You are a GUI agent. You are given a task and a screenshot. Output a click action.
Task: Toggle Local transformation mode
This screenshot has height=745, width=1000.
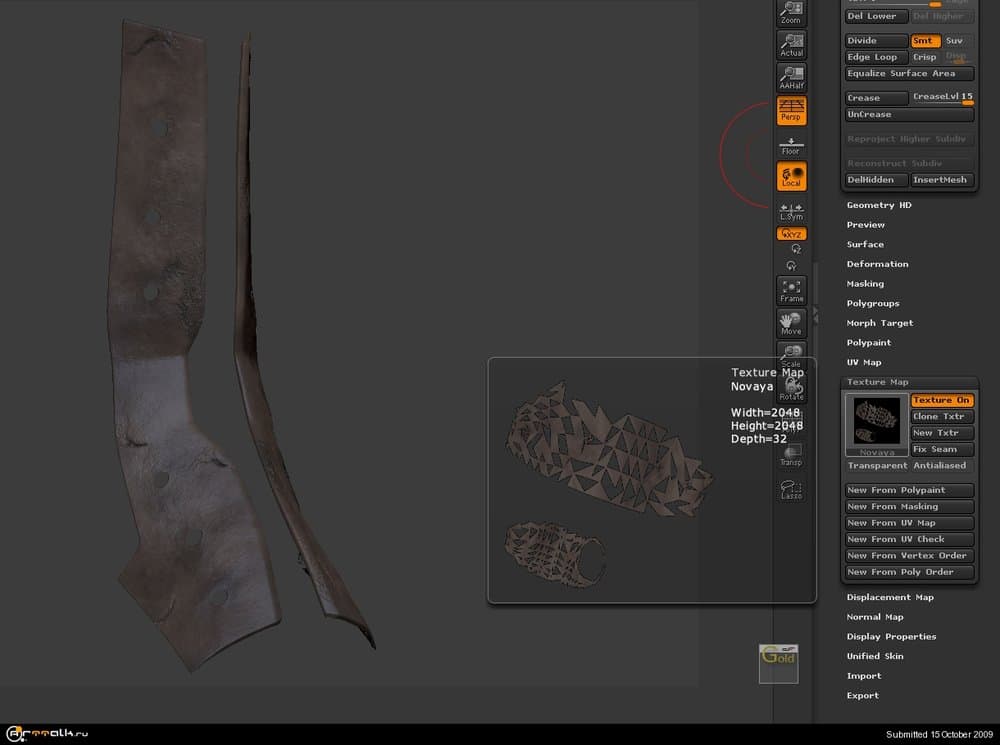click(x=791, y=177)
